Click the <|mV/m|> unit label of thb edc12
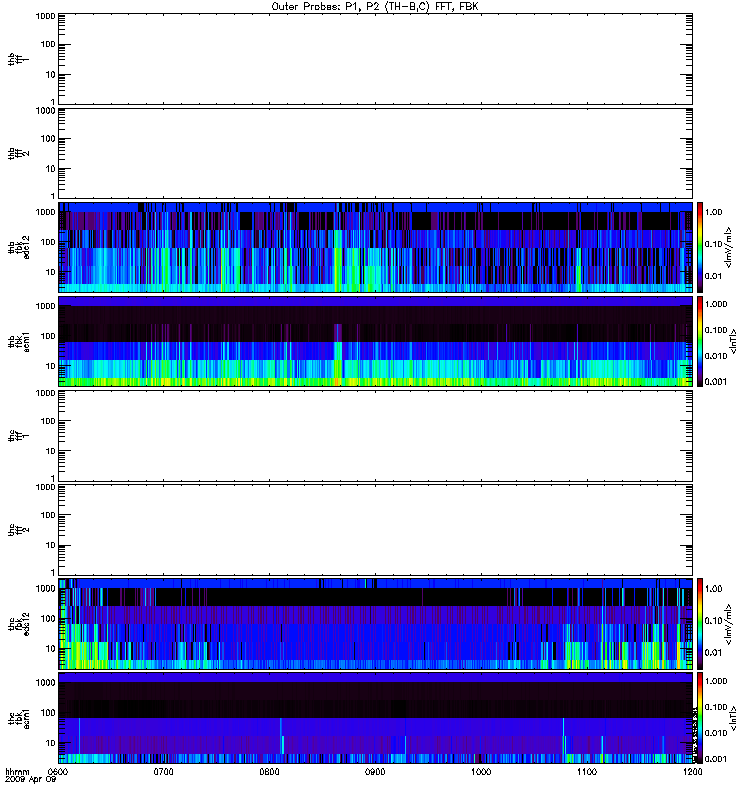Image resolution: width=750 pixels, height=800 pixels. pos(728,247)
